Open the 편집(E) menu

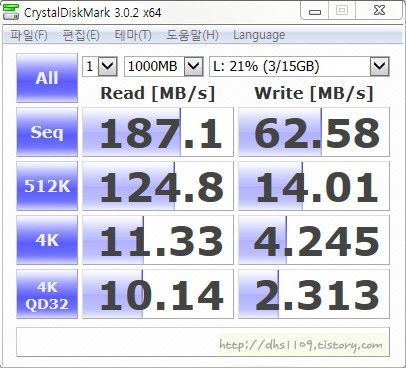point(81,35)
